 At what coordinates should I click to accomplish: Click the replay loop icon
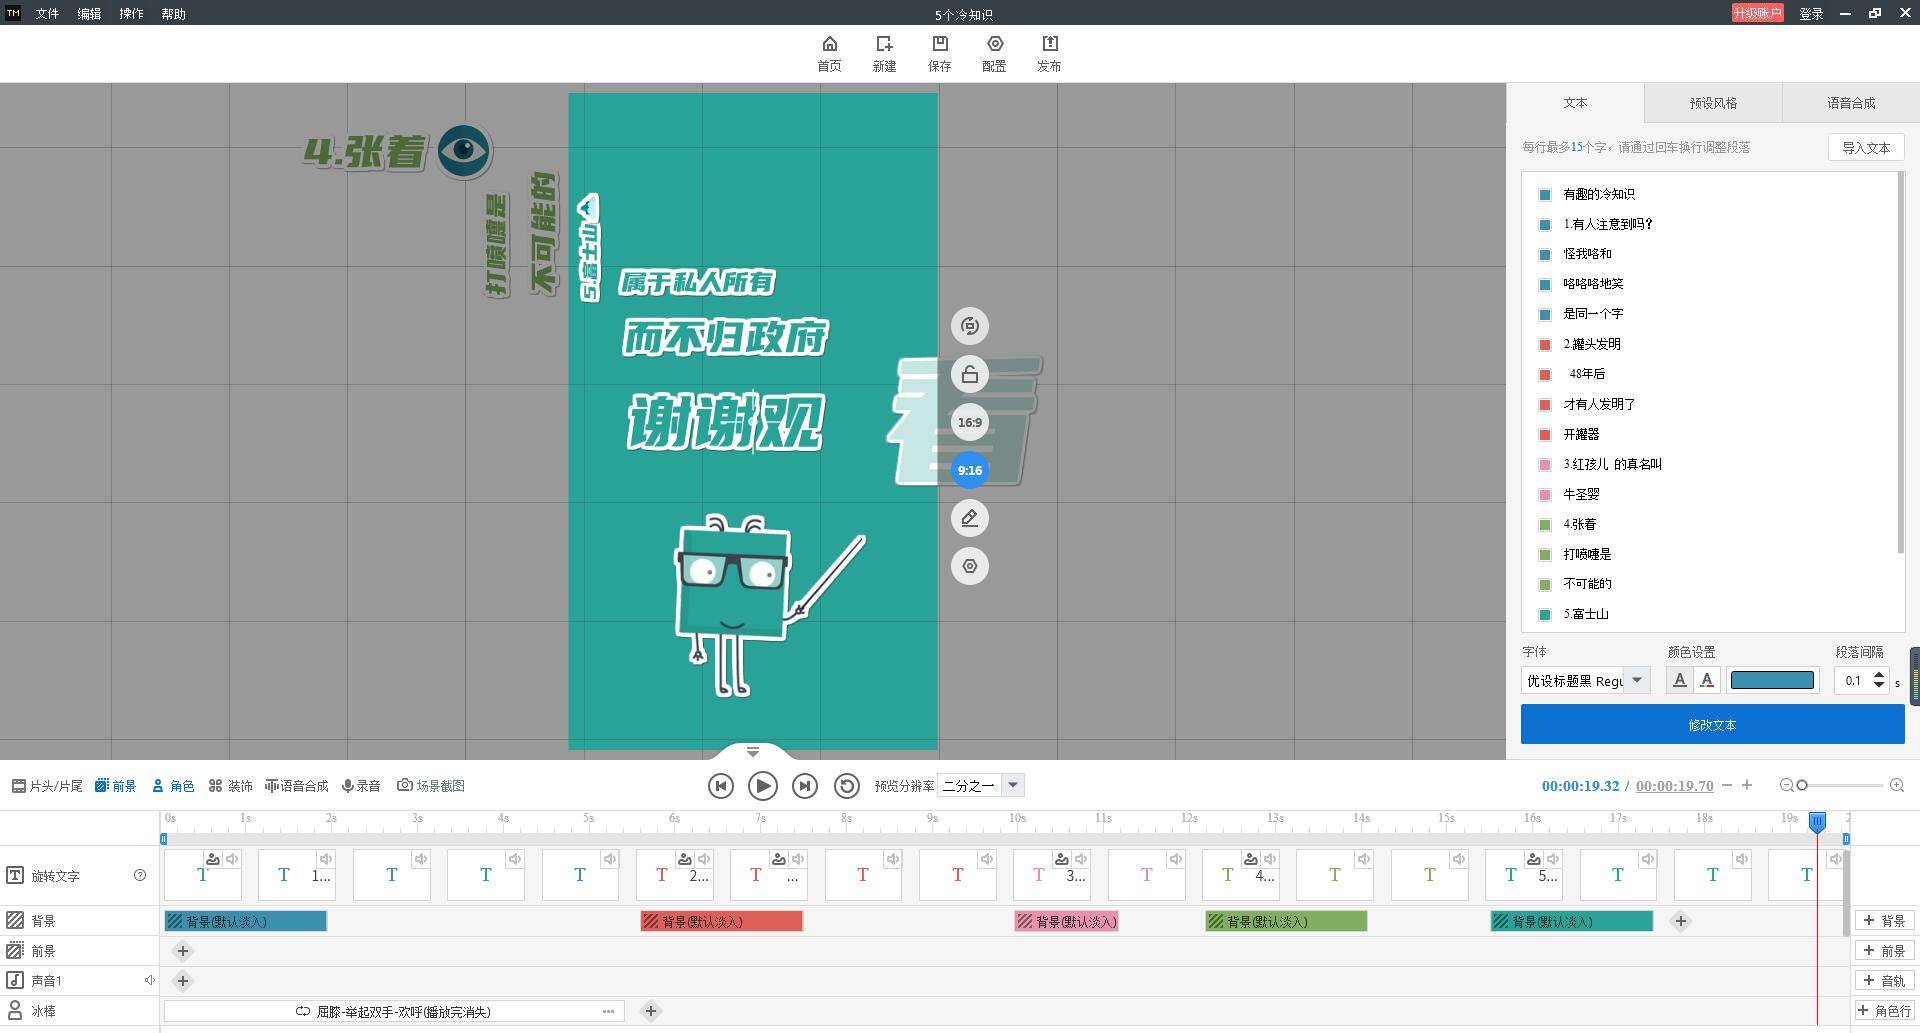click(846, 786)
